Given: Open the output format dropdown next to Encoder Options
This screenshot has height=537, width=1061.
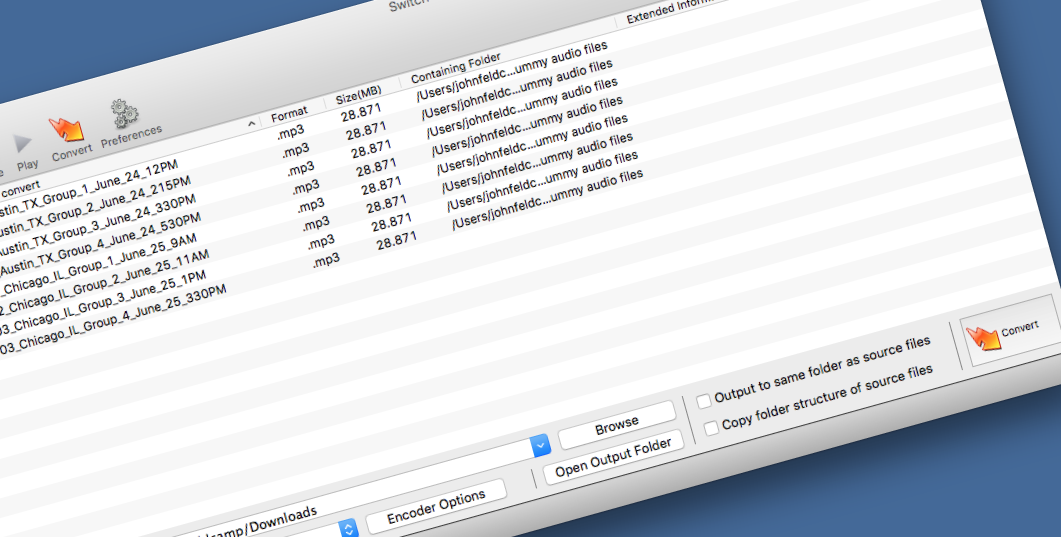Looking at the screenshot, I should pos(348,528).
